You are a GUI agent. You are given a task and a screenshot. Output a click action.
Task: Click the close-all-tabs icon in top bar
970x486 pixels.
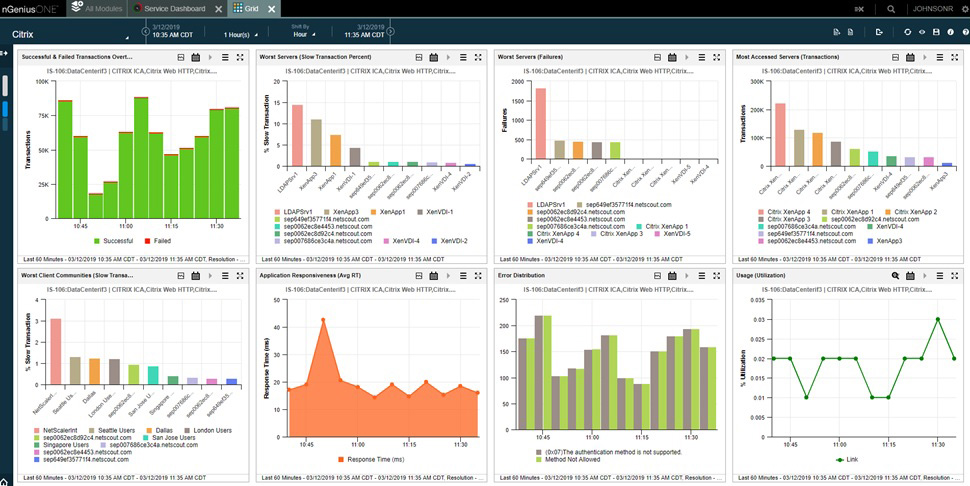859,9
